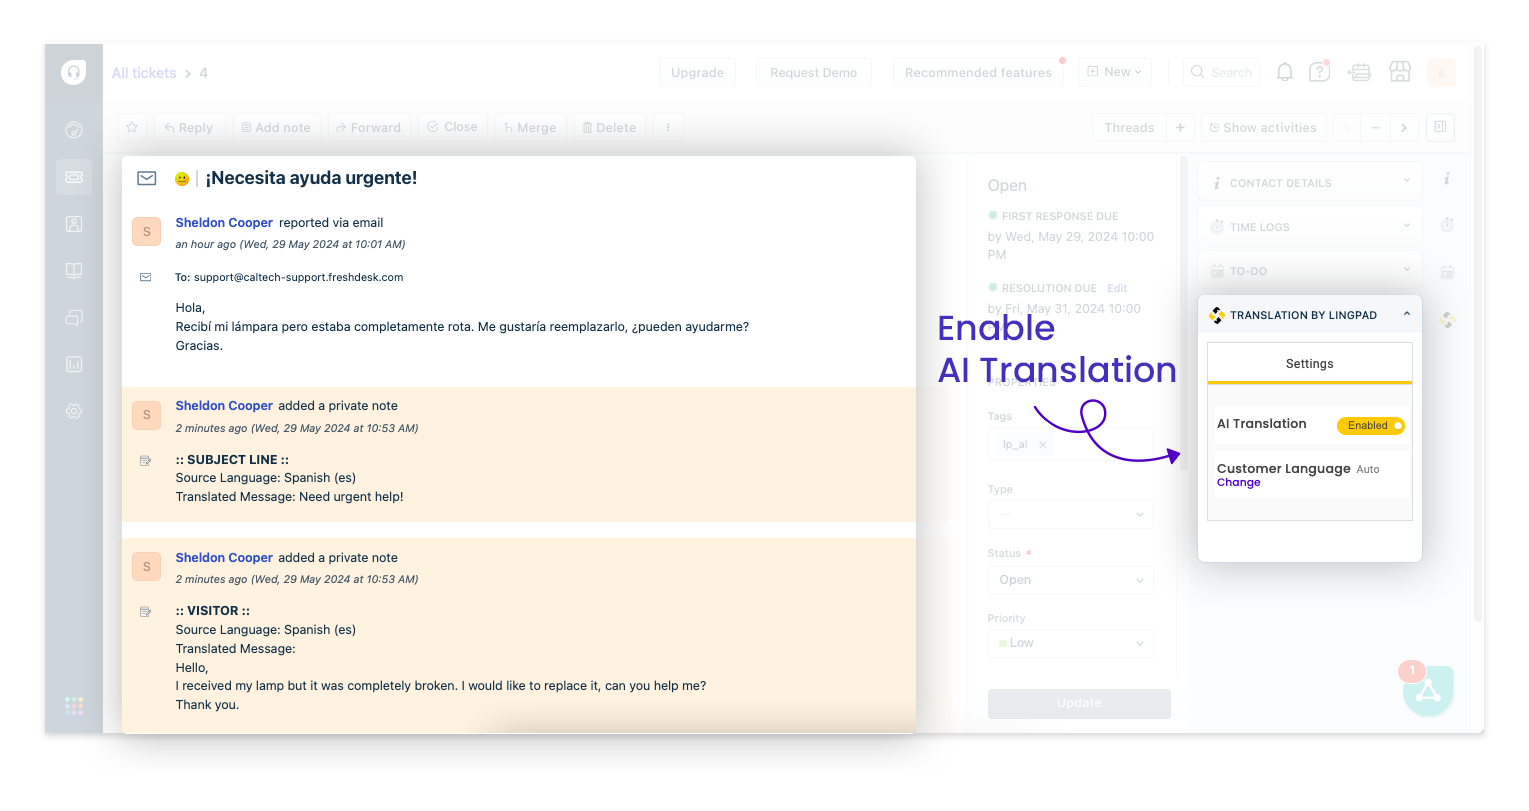Click the ticket subject ¡Necesita ayuda urgente!

pyautogui.click(x=311, y=178)
